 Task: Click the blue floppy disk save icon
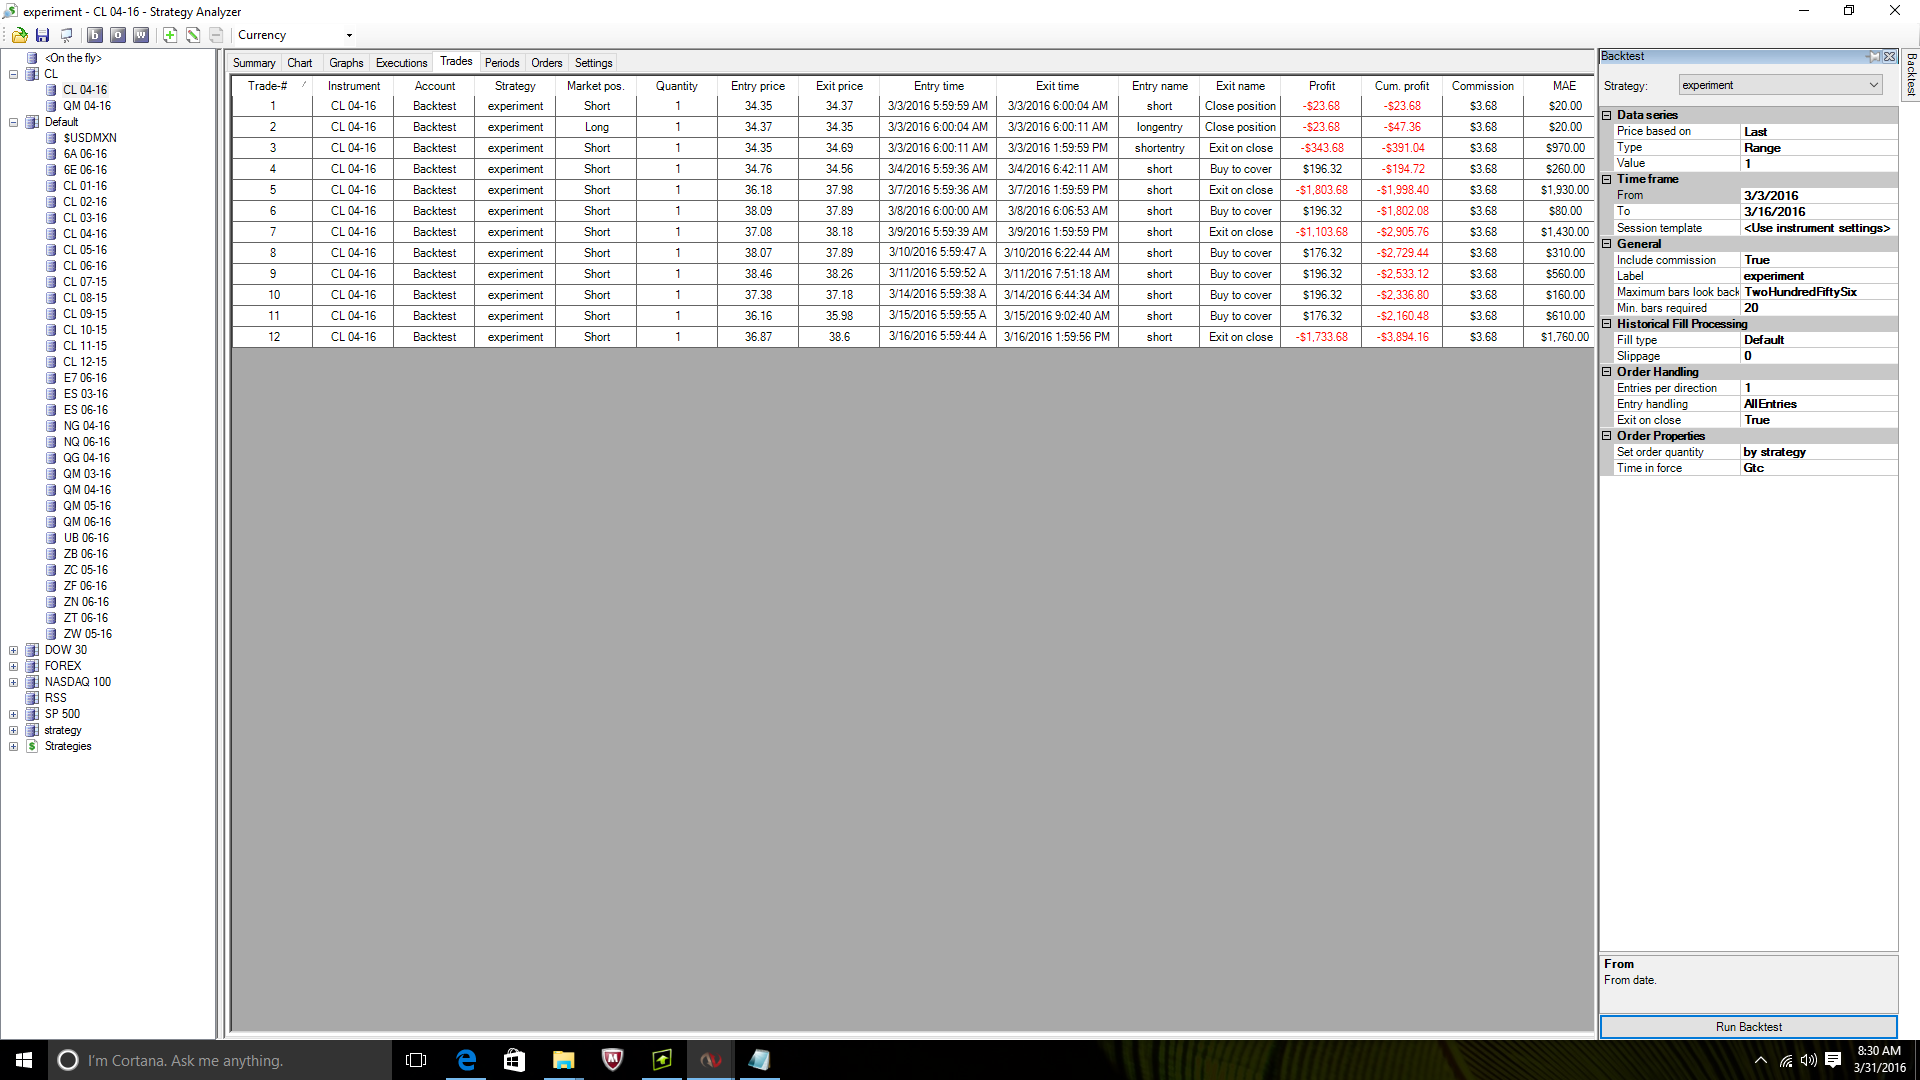[42, 35]
